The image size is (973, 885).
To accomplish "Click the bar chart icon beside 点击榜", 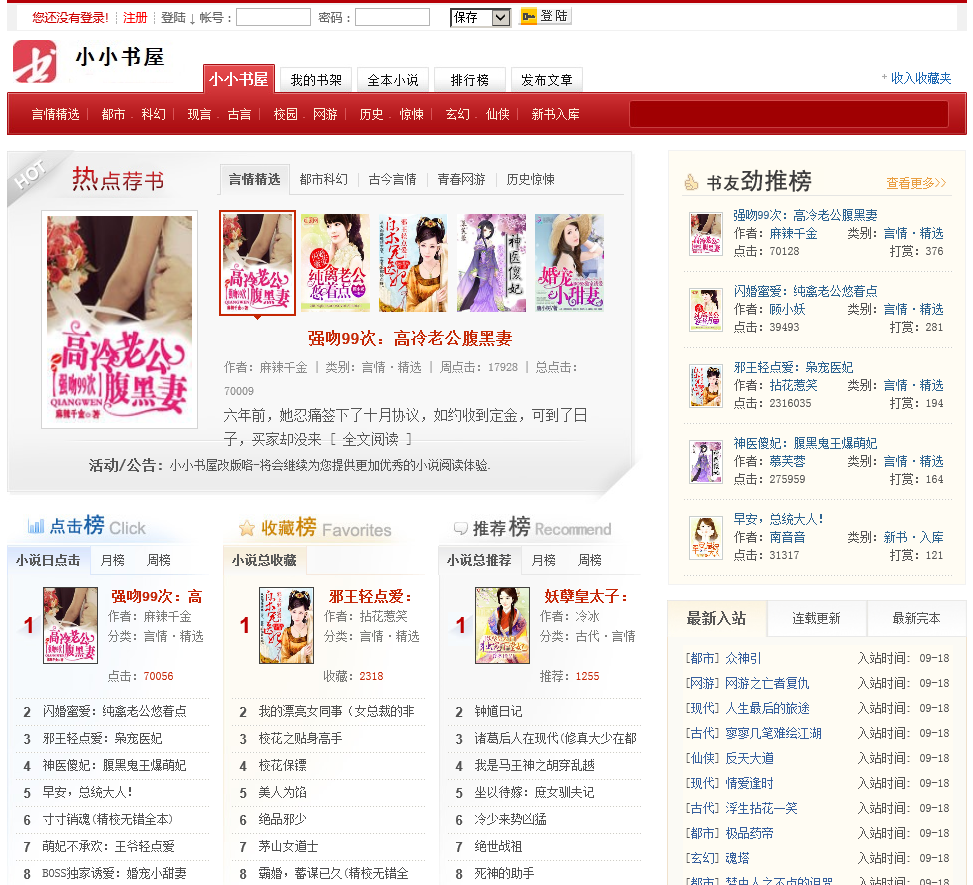I will 35,526.
